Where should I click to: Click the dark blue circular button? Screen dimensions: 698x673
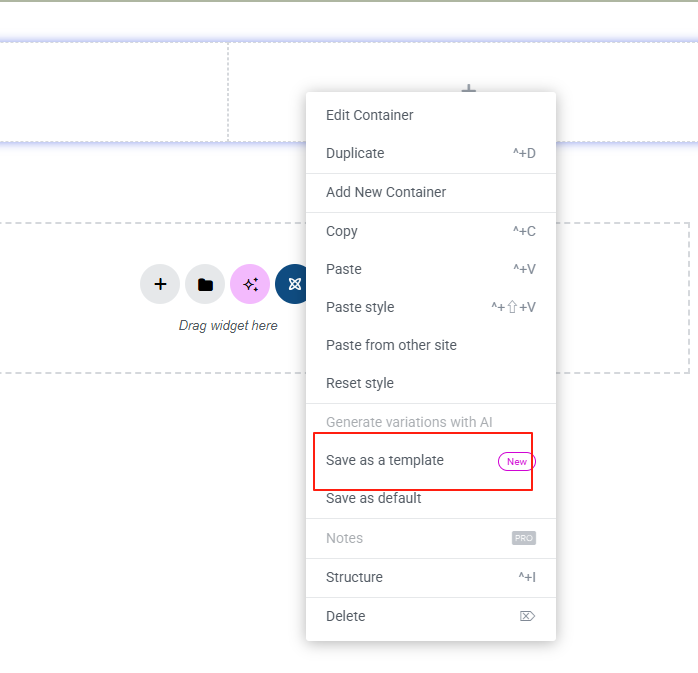click(x=292, y=284)
